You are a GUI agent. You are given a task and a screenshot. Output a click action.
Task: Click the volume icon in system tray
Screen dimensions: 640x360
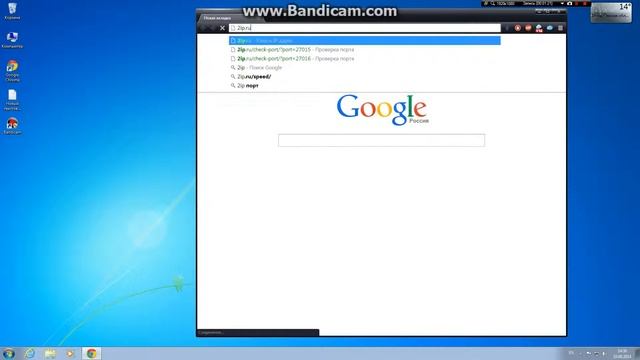coord(604,353)
